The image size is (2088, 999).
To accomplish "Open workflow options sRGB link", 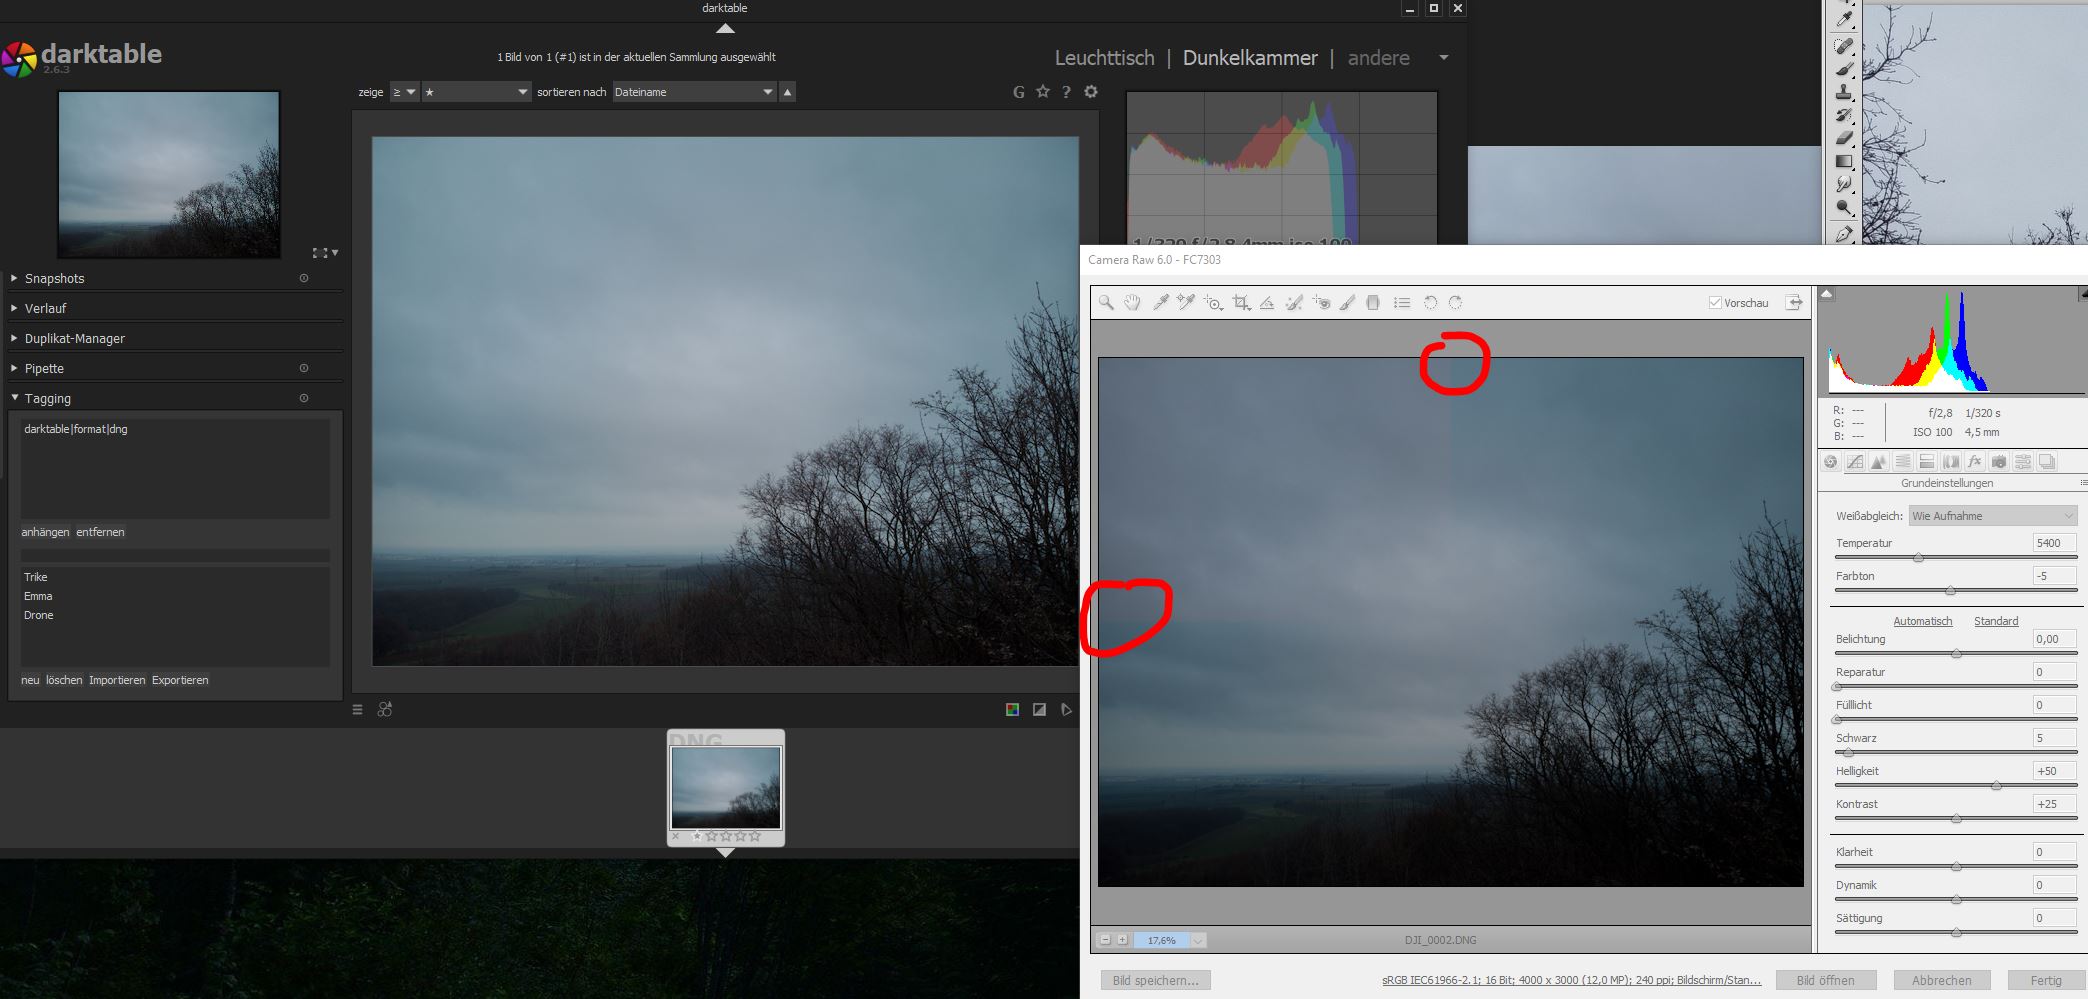I will click(1571, 980).
